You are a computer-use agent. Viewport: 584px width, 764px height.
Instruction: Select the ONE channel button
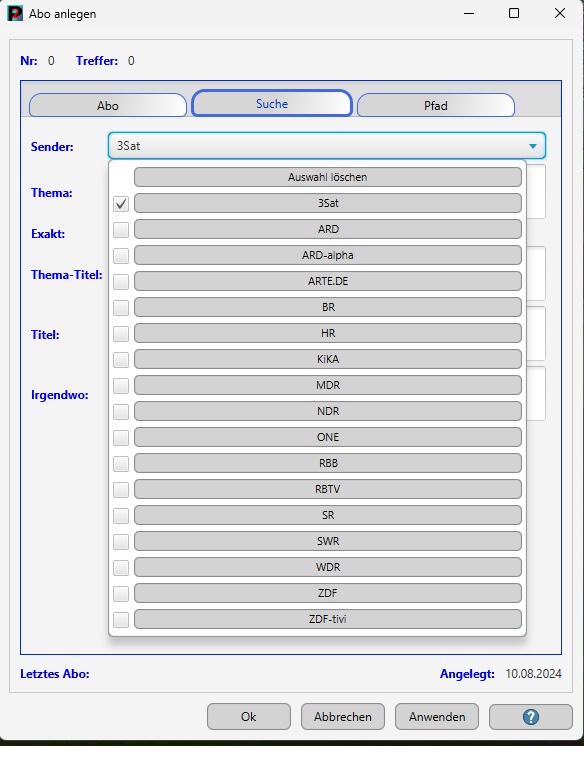328,437
